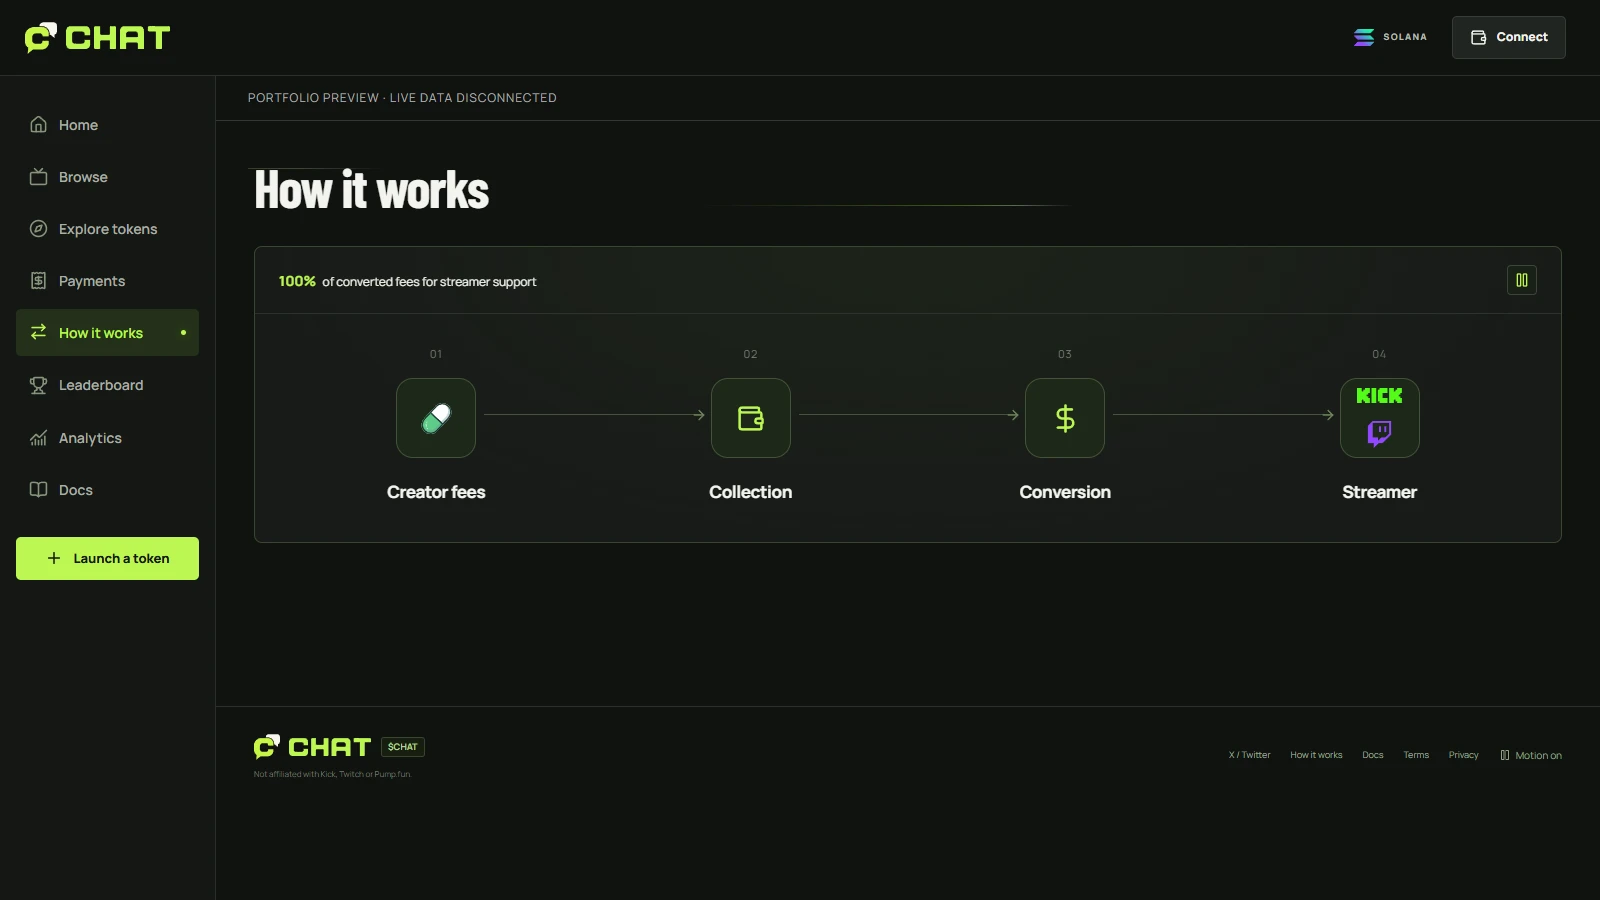The width and height of the screenshot is (1600, 900).
Task: Open the Terms link in the footer
Action: [x=1416, y=755]
